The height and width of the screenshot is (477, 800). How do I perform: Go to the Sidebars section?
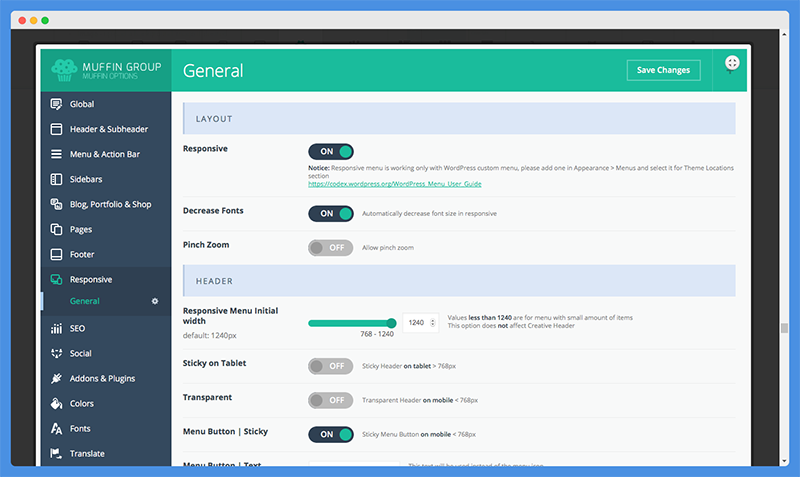(106, 179)
